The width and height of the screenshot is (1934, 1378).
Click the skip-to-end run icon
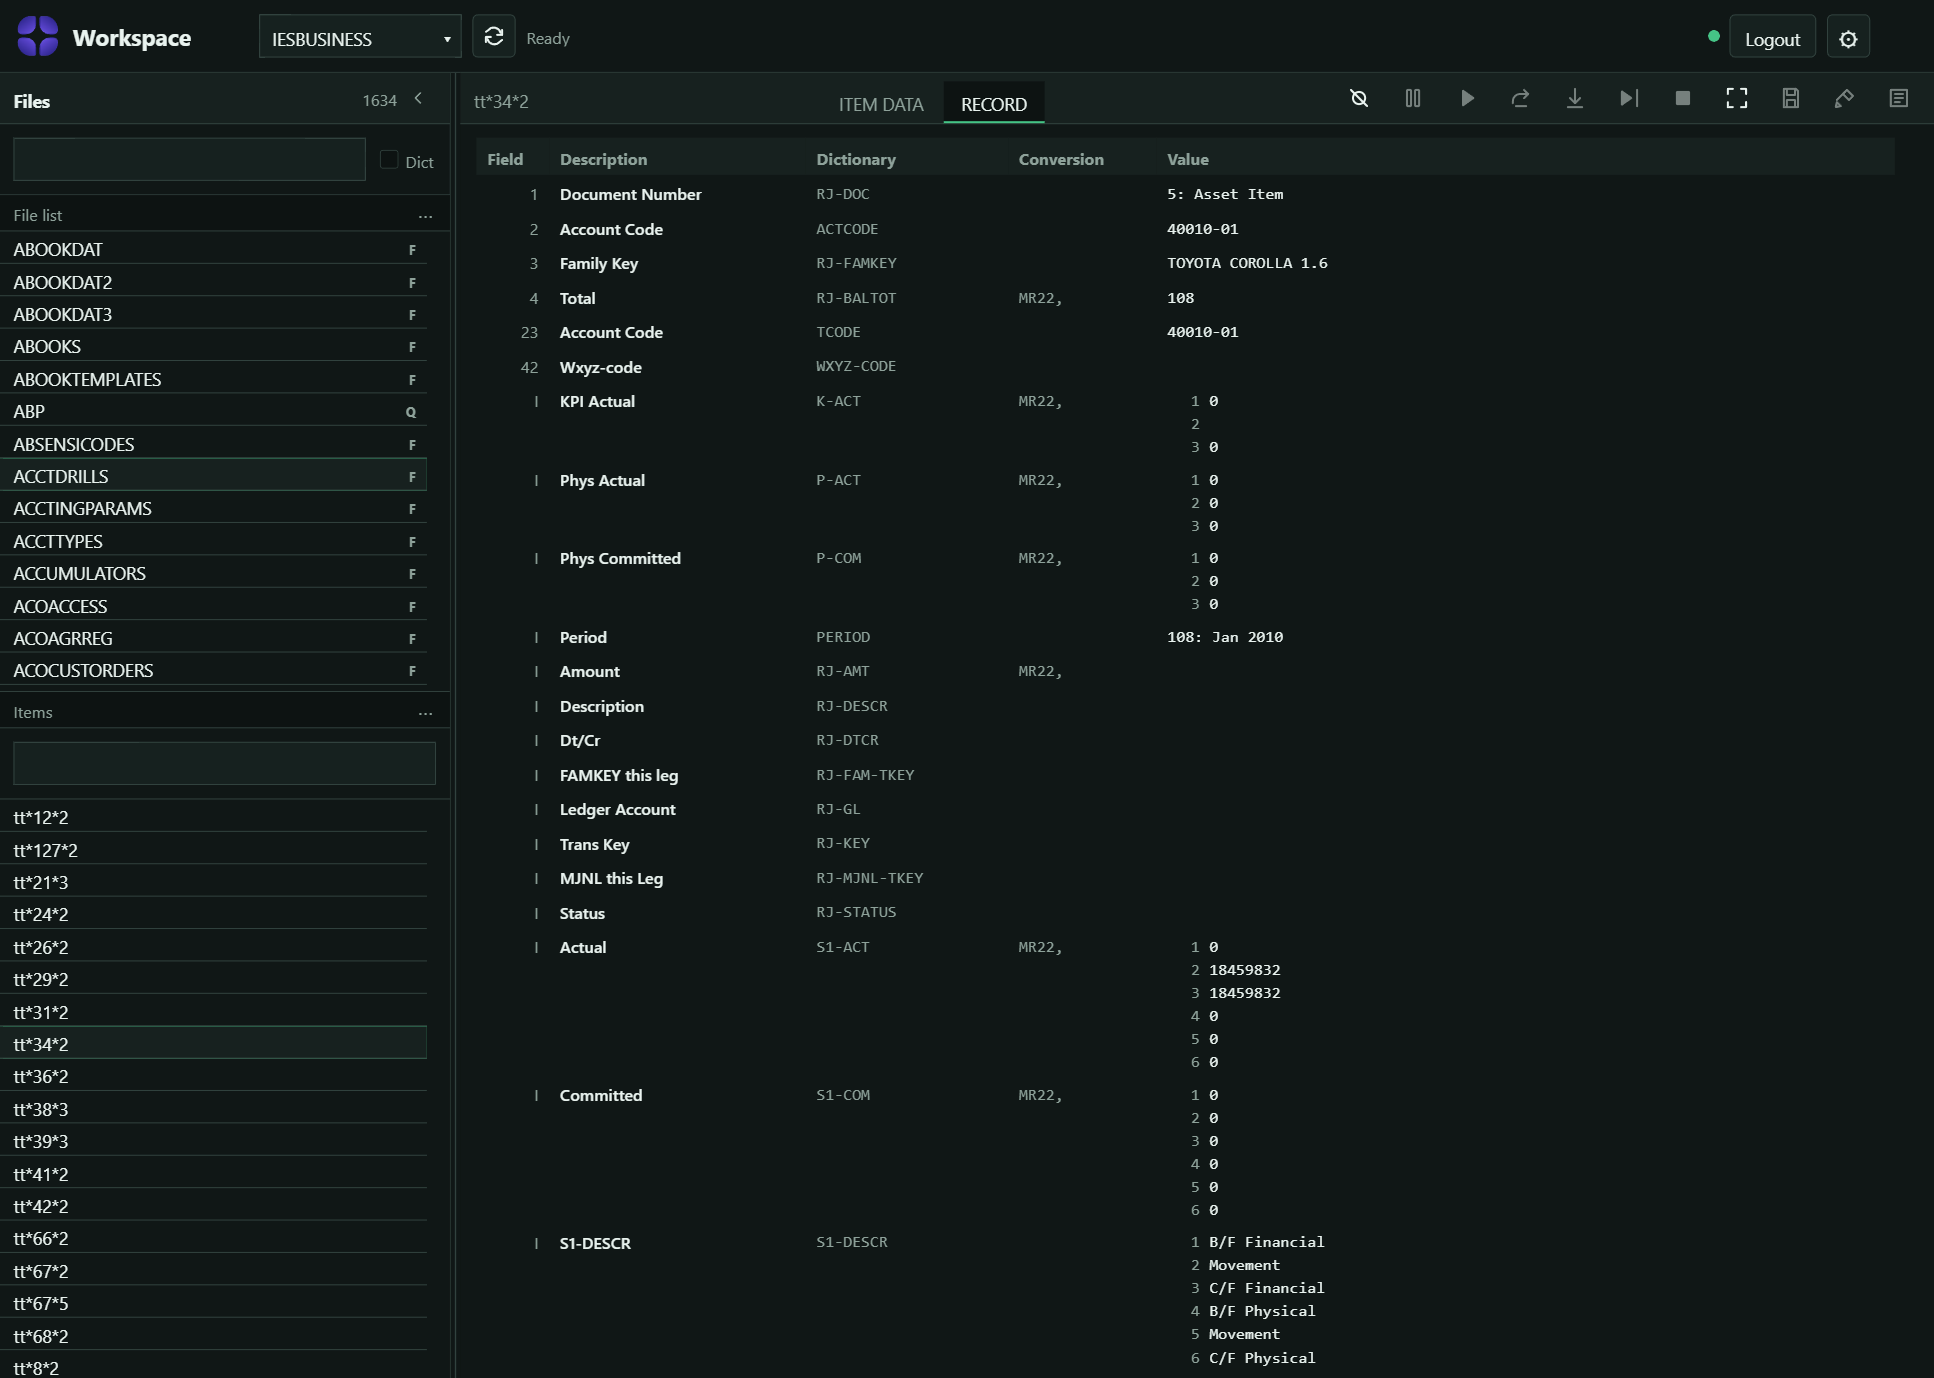pos(1629,98)
